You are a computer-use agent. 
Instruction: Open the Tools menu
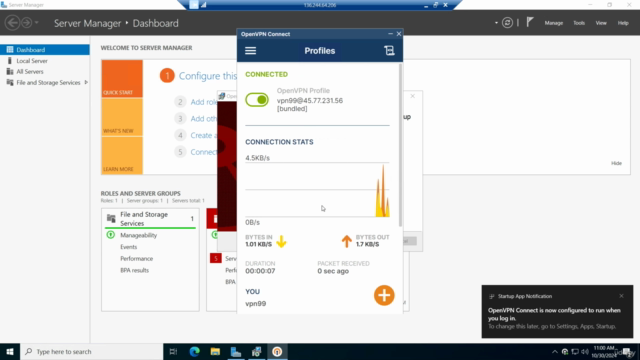[x=579, y=23]
